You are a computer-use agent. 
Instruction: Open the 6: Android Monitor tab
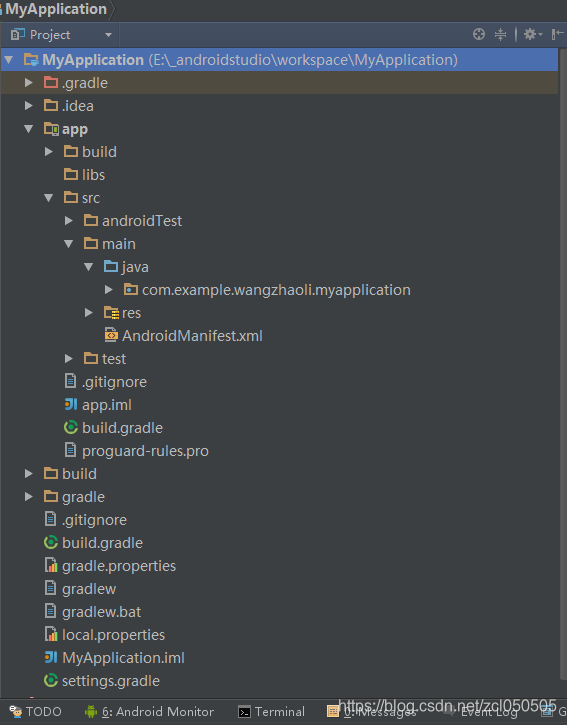pos(149,712)
